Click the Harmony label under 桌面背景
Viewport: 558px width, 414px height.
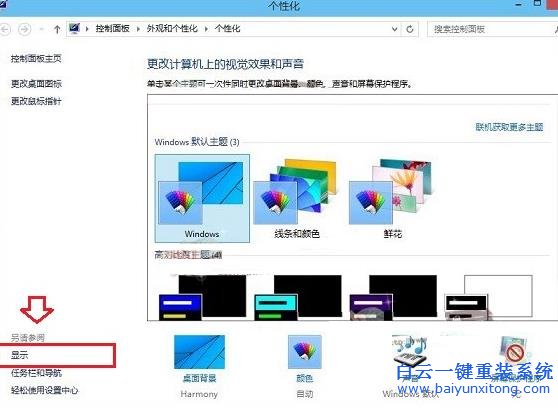click(199, 394)
